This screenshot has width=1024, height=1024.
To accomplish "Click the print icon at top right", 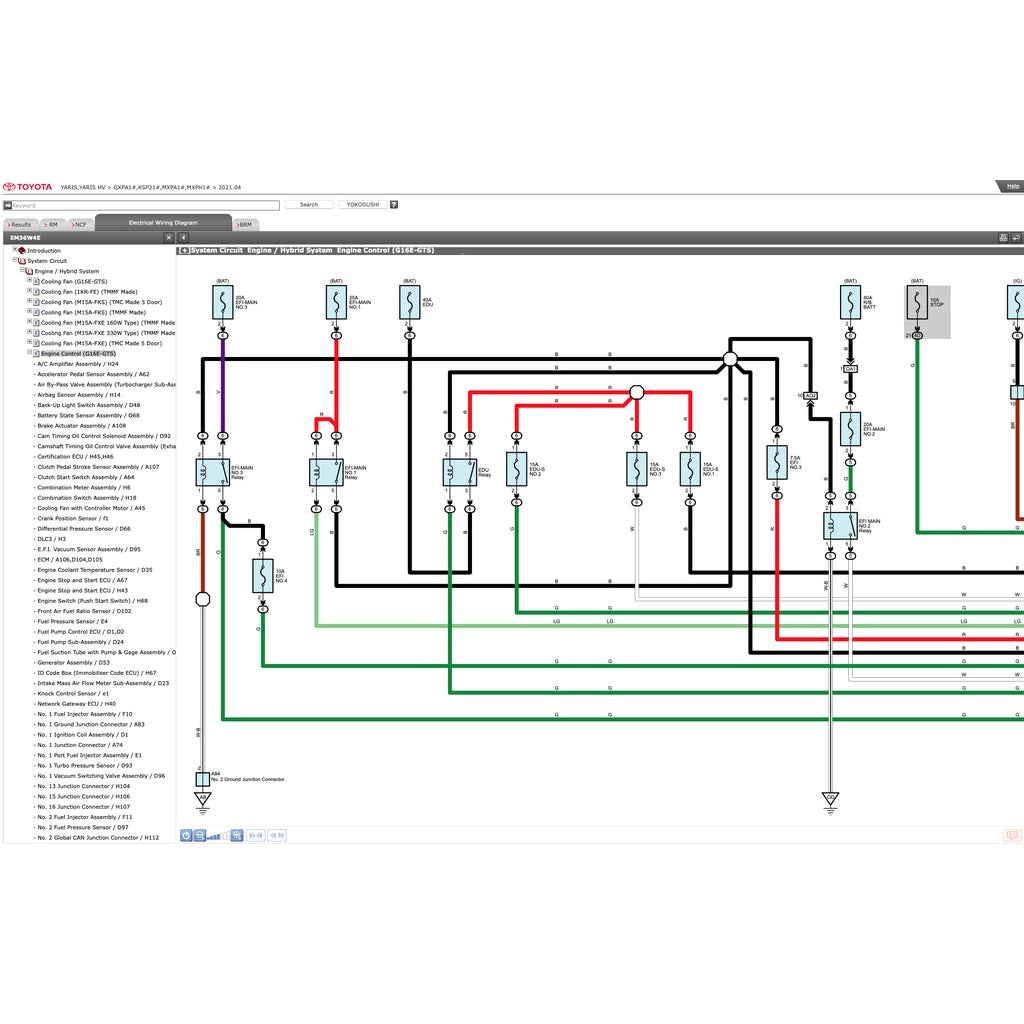I will click(x=1003, y=238).
